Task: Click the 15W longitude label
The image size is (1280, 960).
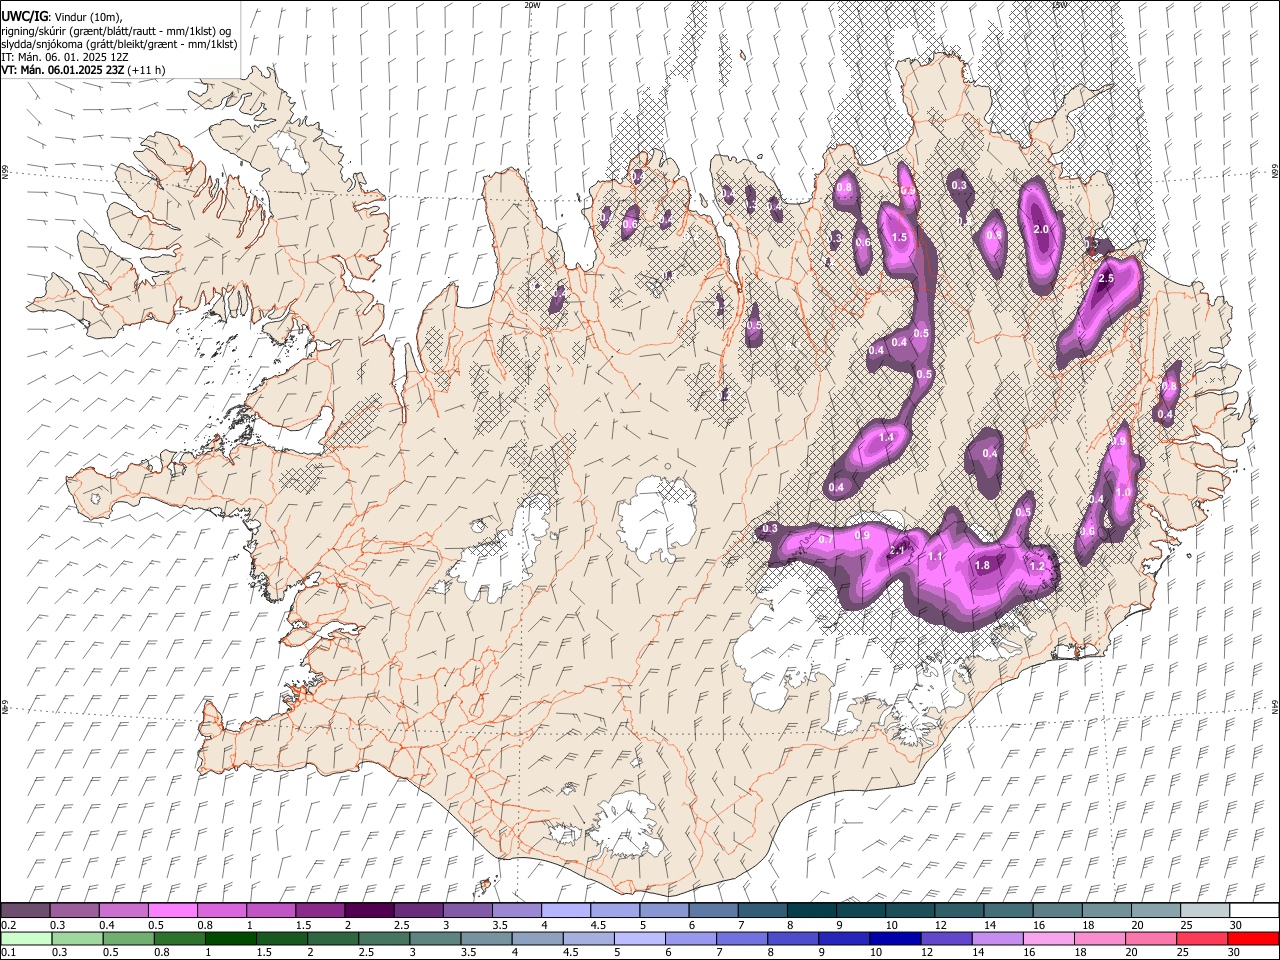Action: pyautogui.click(x=1060, y=4)
